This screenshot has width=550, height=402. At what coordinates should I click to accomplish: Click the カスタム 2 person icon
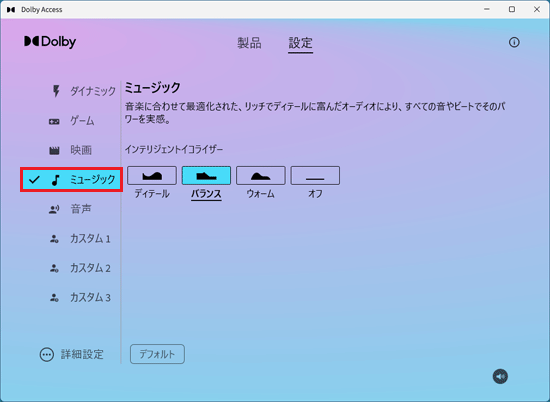tap(54, 268)
